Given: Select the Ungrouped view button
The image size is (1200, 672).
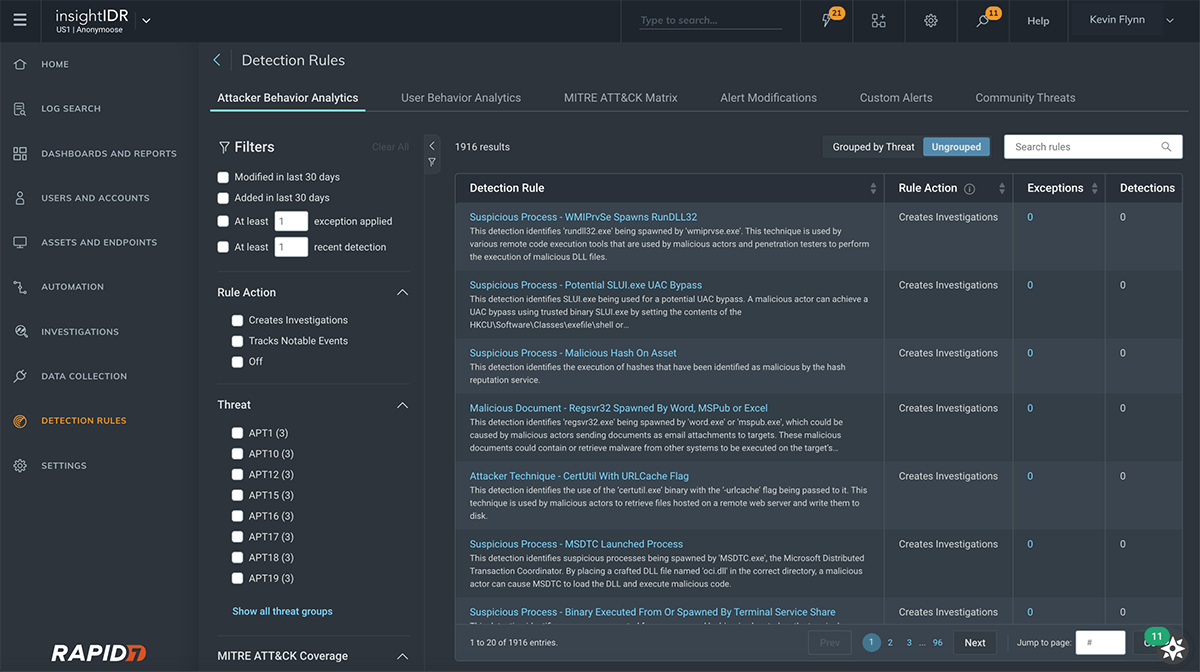Looking at the screenshot, I should point(956,147).
